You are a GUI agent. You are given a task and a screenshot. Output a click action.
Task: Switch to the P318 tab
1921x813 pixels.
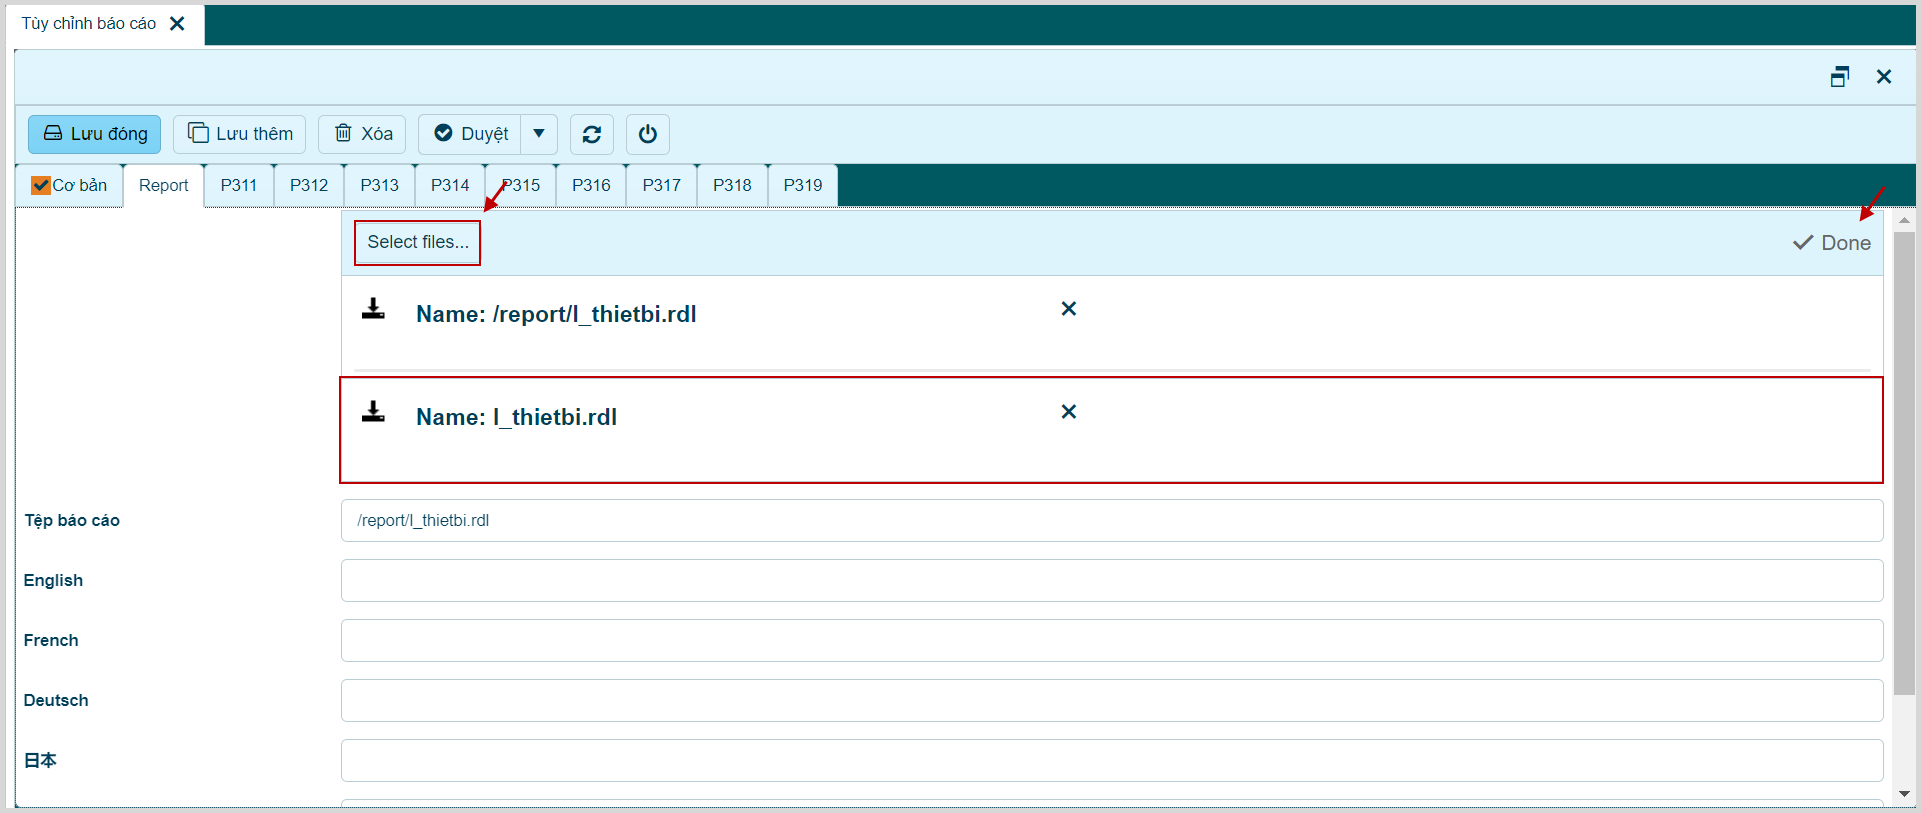[732, 186]
